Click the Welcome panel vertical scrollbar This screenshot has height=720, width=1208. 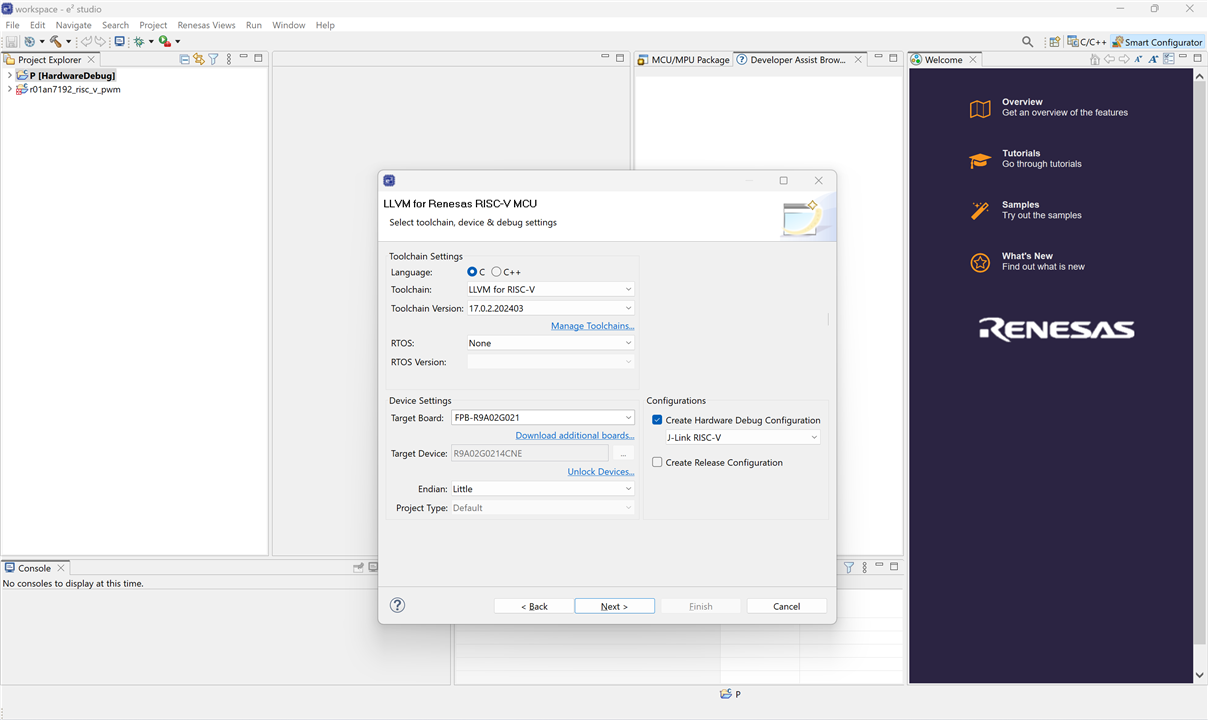1200,370
